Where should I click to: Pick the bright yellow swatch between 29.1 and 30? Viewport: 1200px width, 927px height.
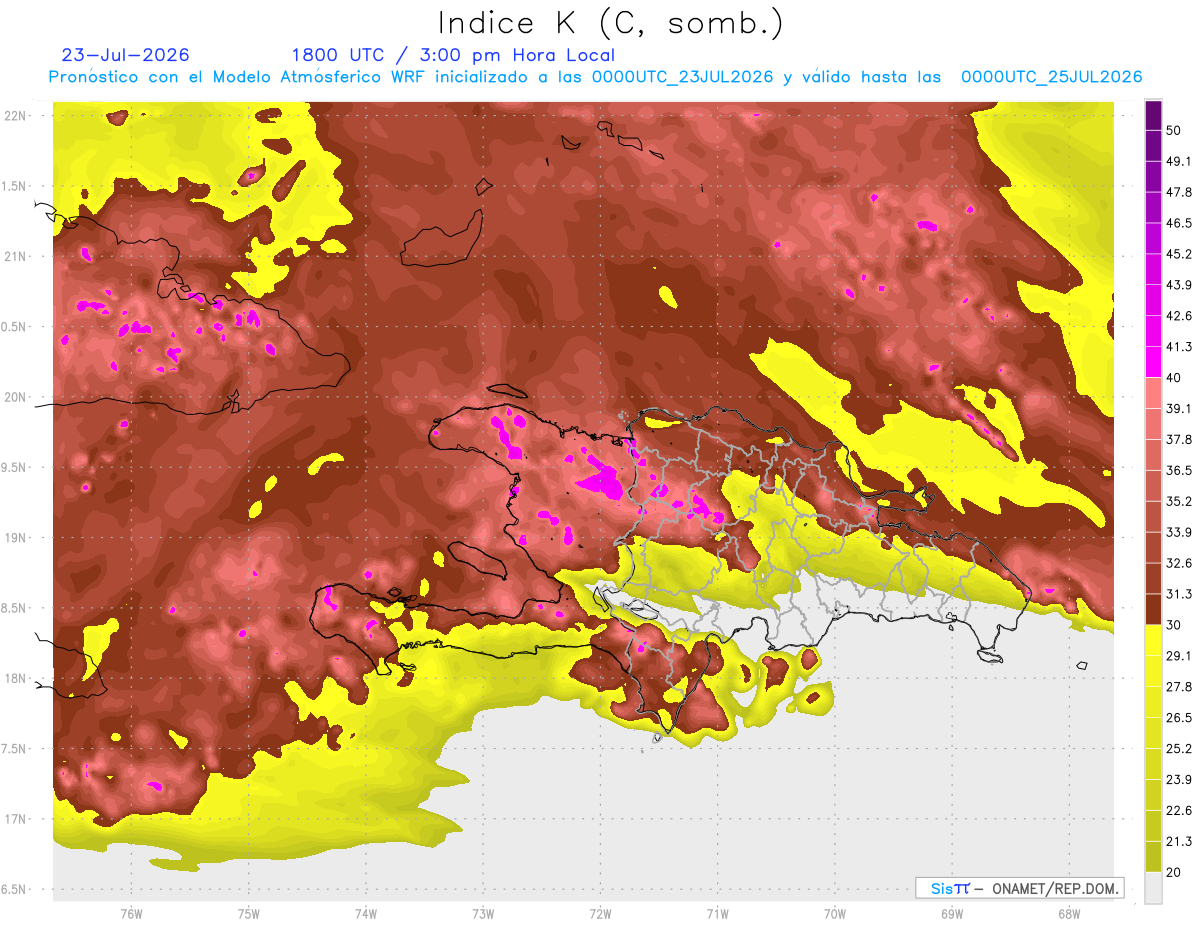point(1153,639)
